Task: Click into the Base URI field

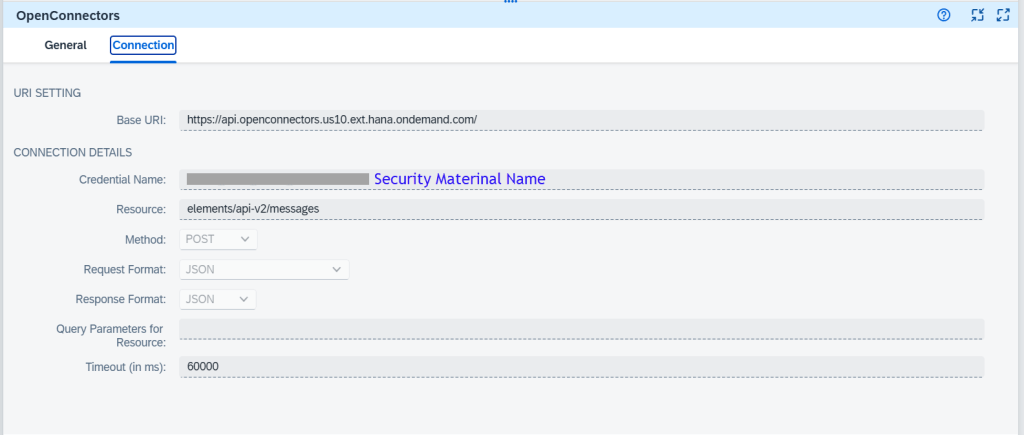Action: click(x=580, y=120)
